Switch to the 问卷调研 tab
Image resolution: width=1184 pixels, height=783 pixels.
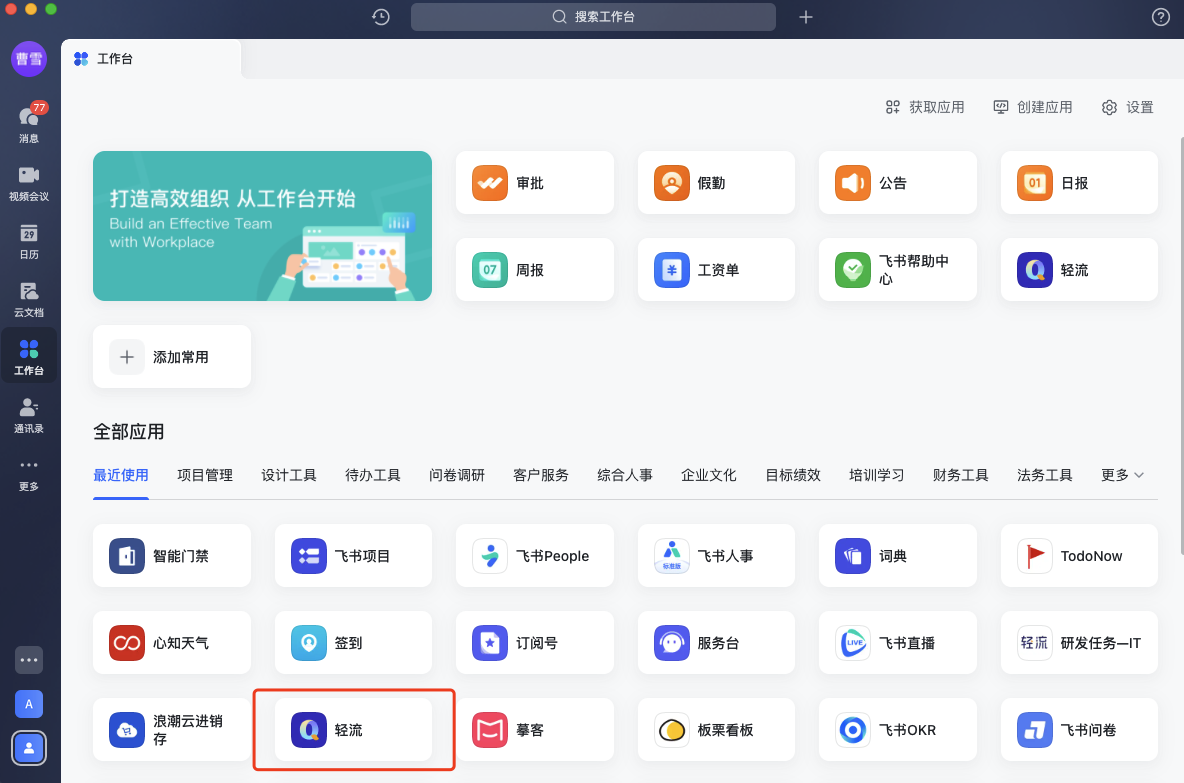point(457,475)
